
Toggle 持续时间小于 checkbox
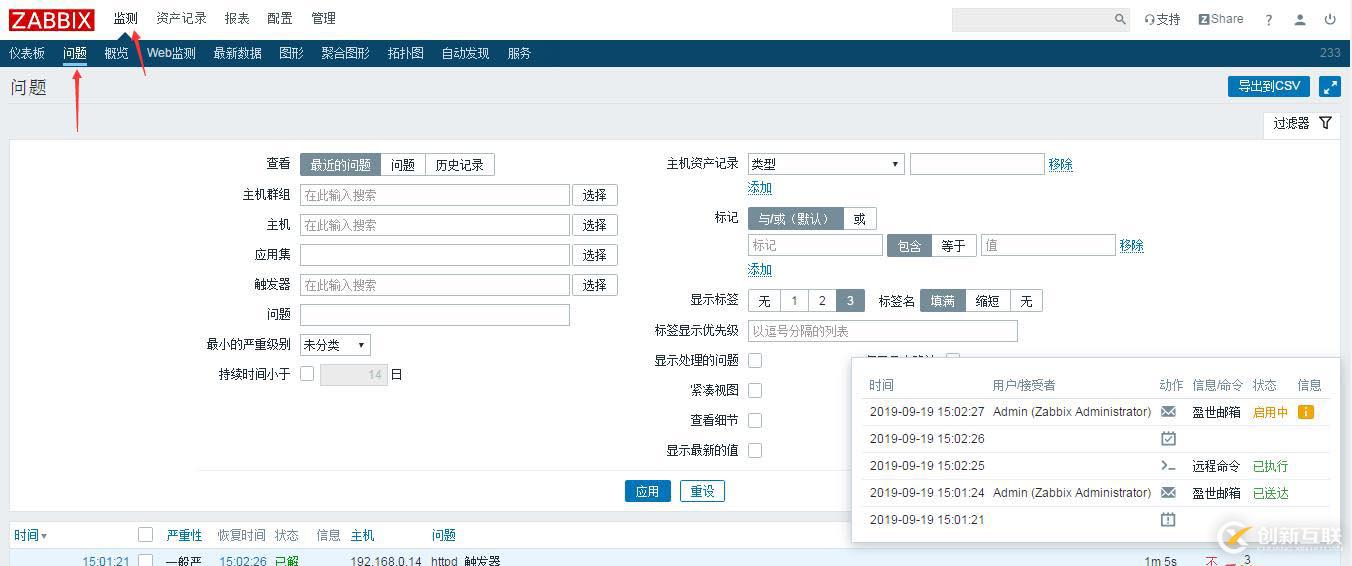coord(307,374)
